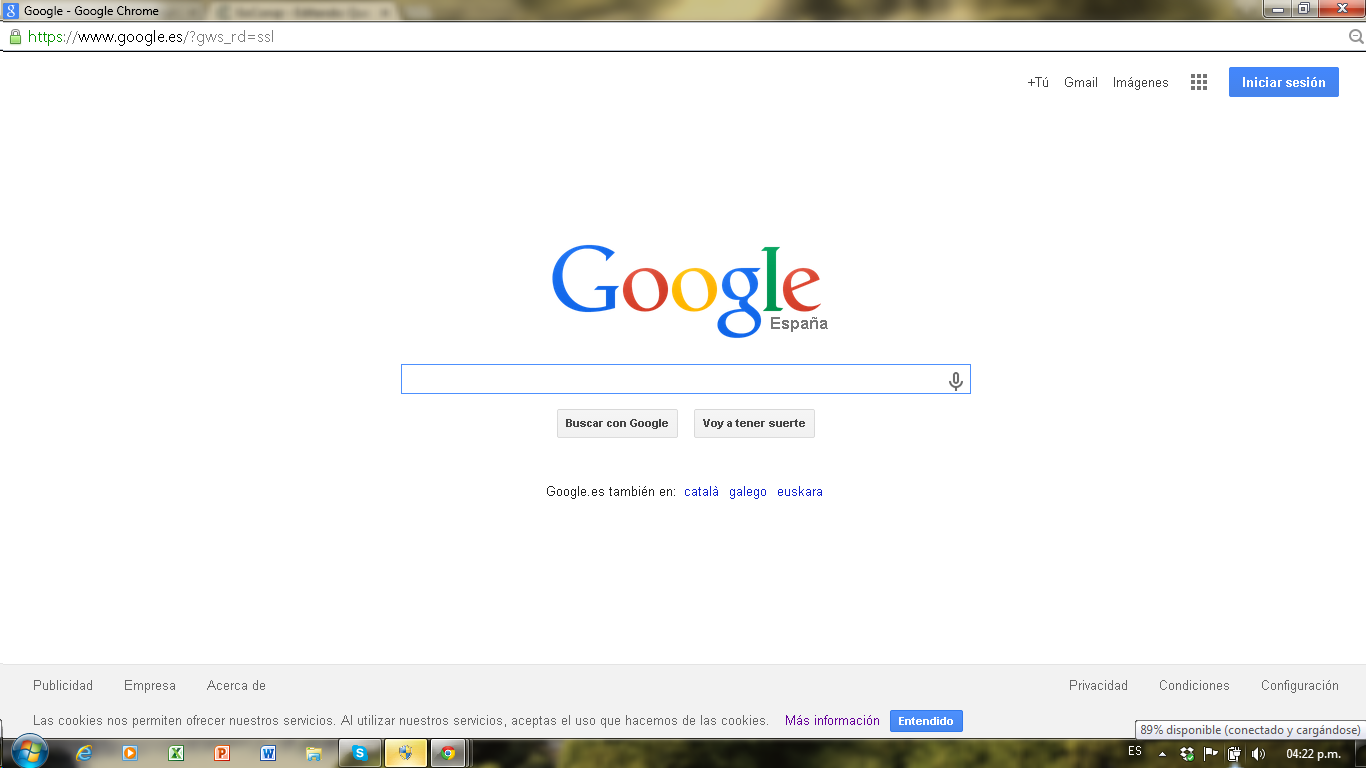Launch Word from the taskbar

268,753
